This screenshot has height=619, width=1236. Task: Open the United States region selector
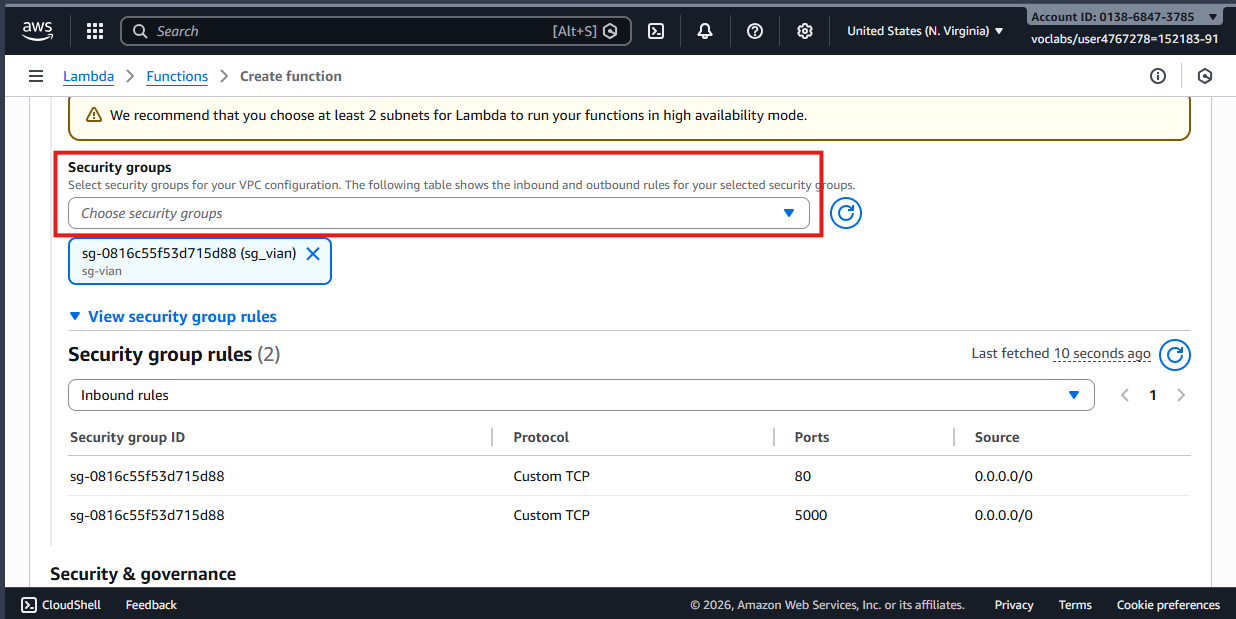[x=922, y=30]
